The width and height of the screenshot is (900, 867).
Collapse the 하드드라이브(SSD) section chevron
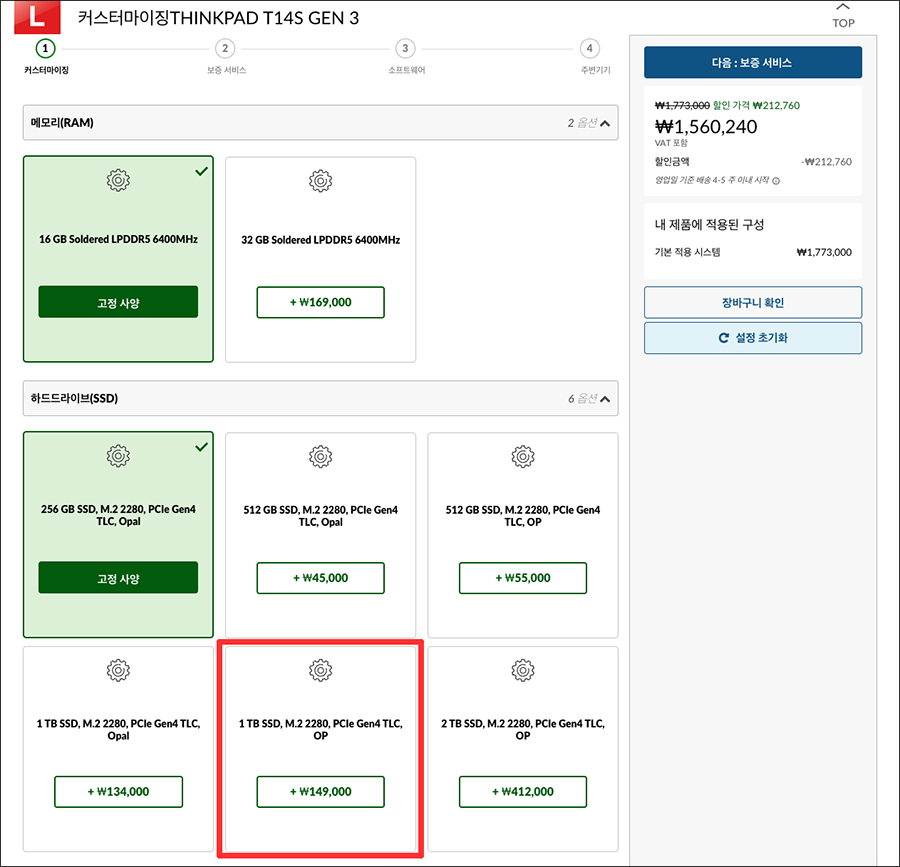605,399
